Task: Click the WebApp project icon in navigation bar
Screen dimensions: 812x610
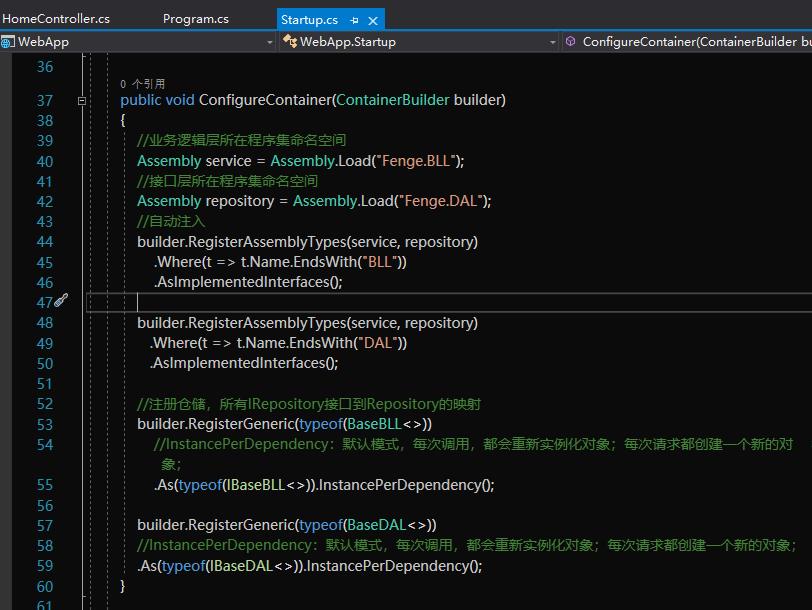Action: tap(8, 42)
